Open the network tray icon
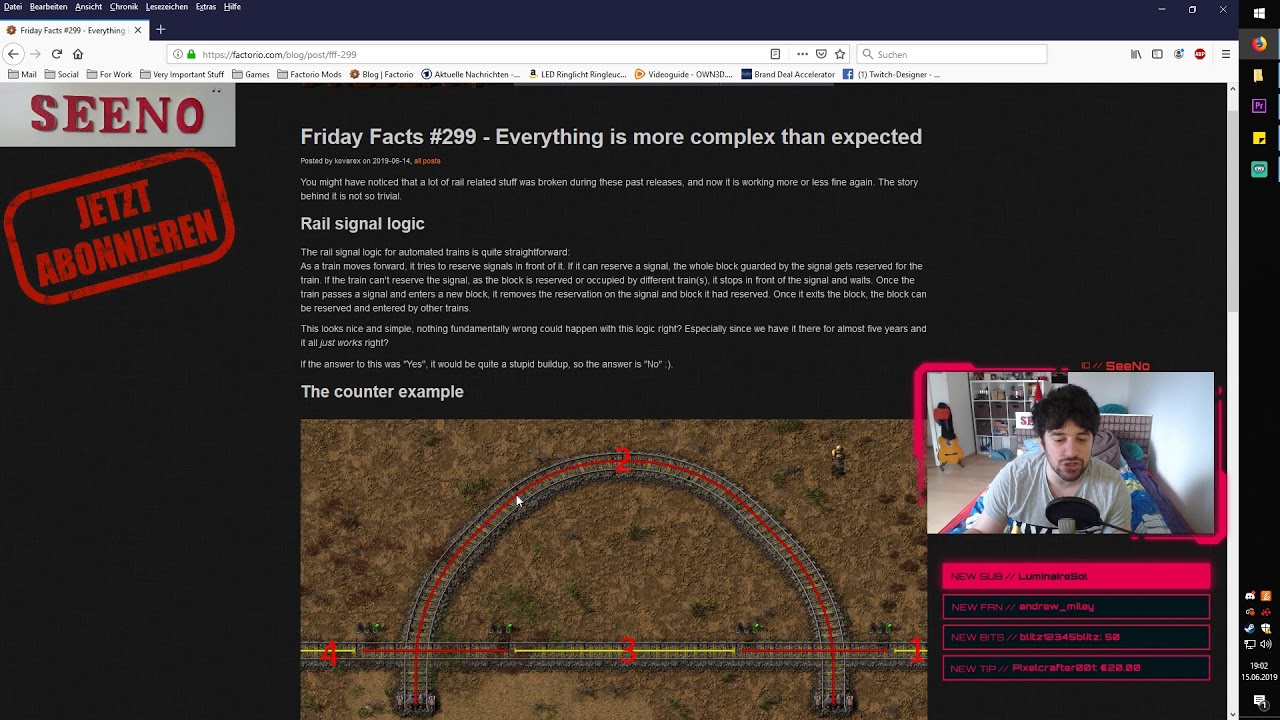1280x720 pixels. coord(1250,645)
